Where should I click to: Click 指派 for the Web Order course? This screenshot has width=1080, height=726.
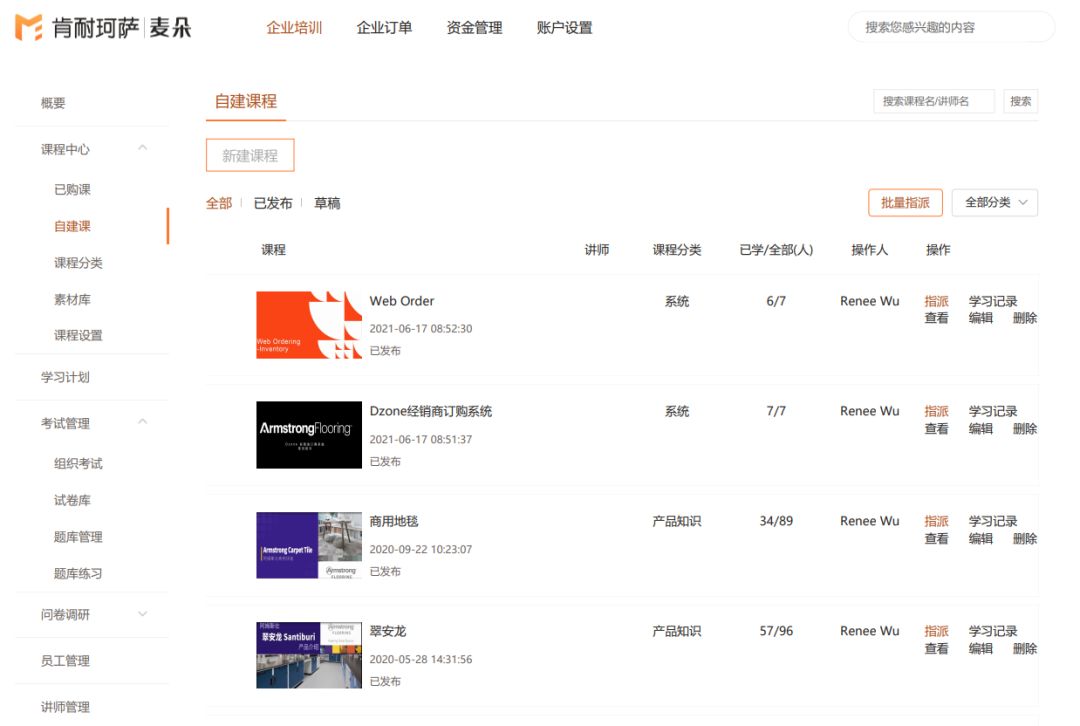tap(936, 301)
